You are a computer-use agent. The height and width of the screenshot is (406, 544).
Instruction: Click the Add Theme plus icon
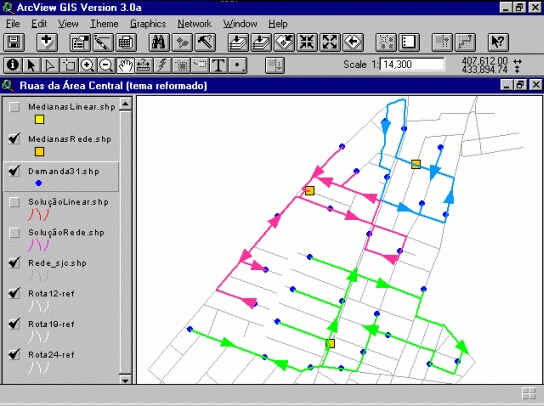click(x=47, y=42)
